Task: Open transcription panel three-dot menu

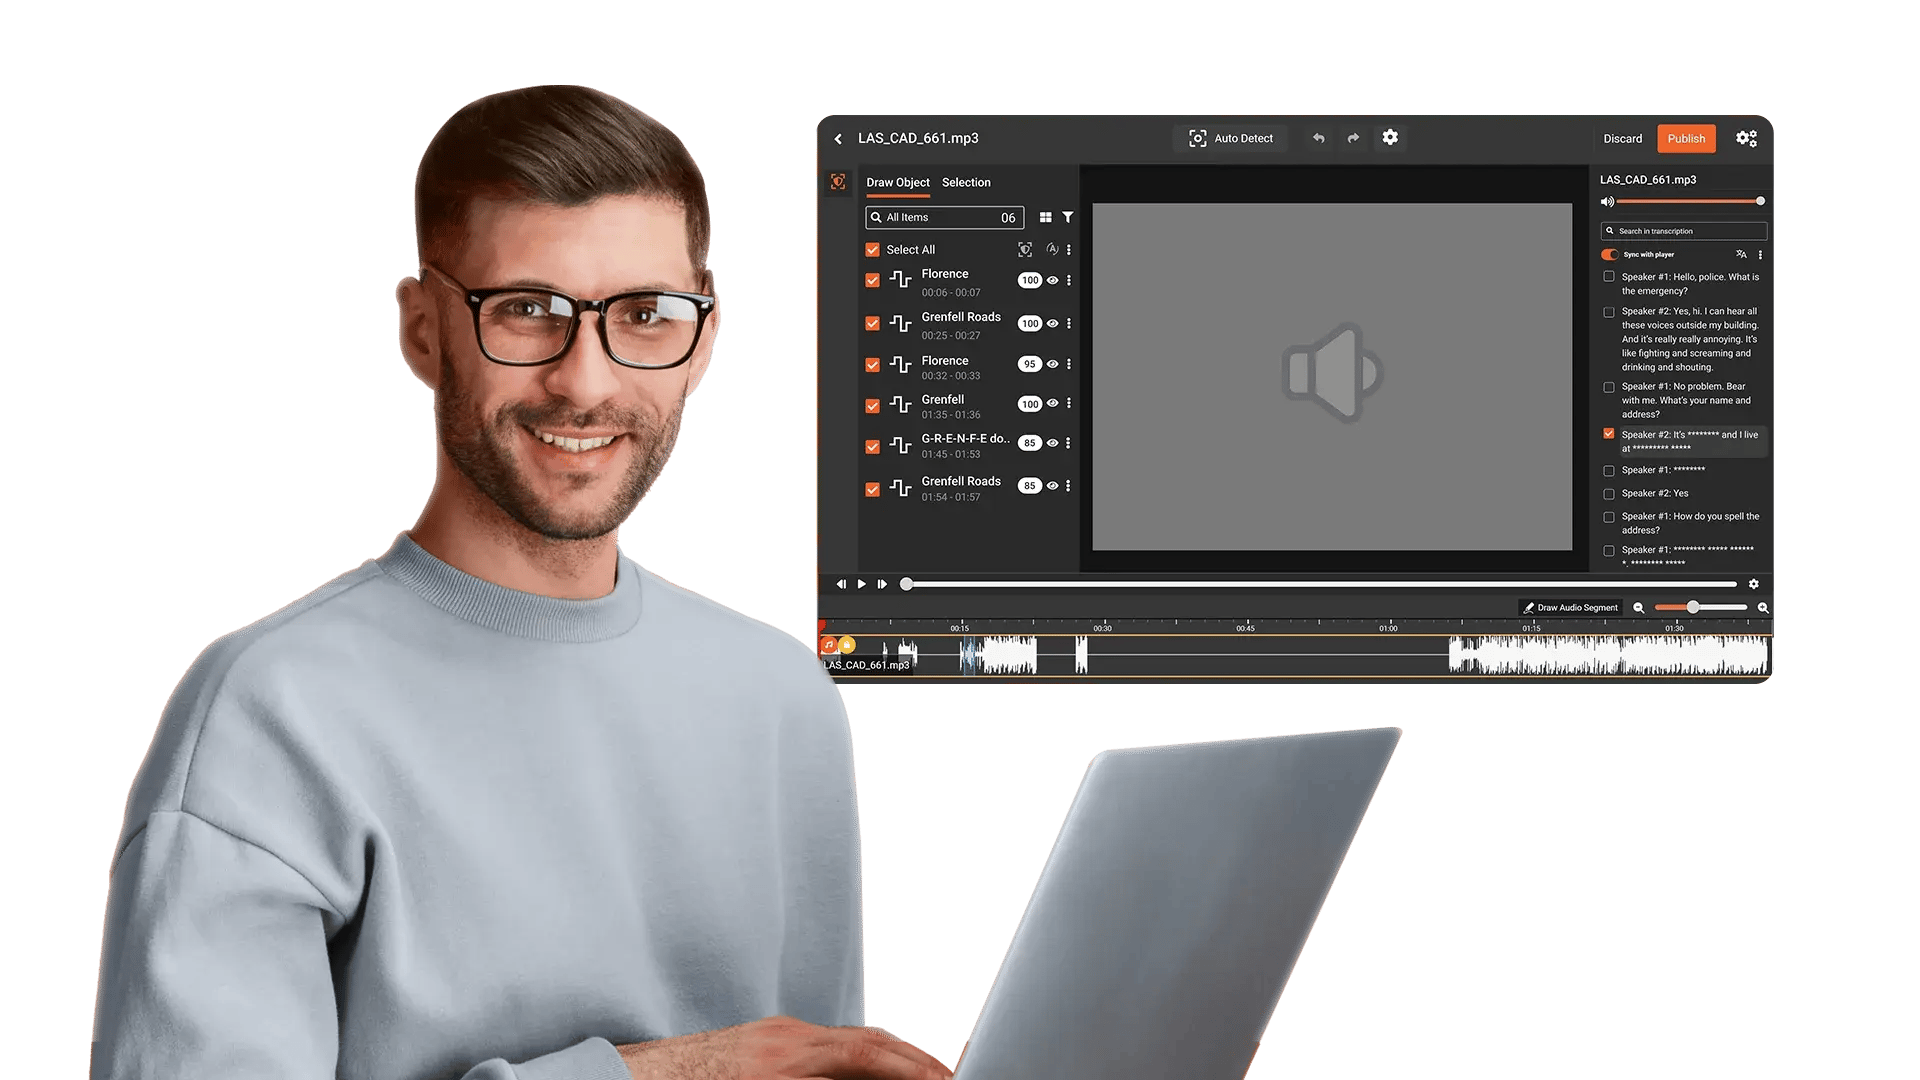Action: tap(1760, 254)
